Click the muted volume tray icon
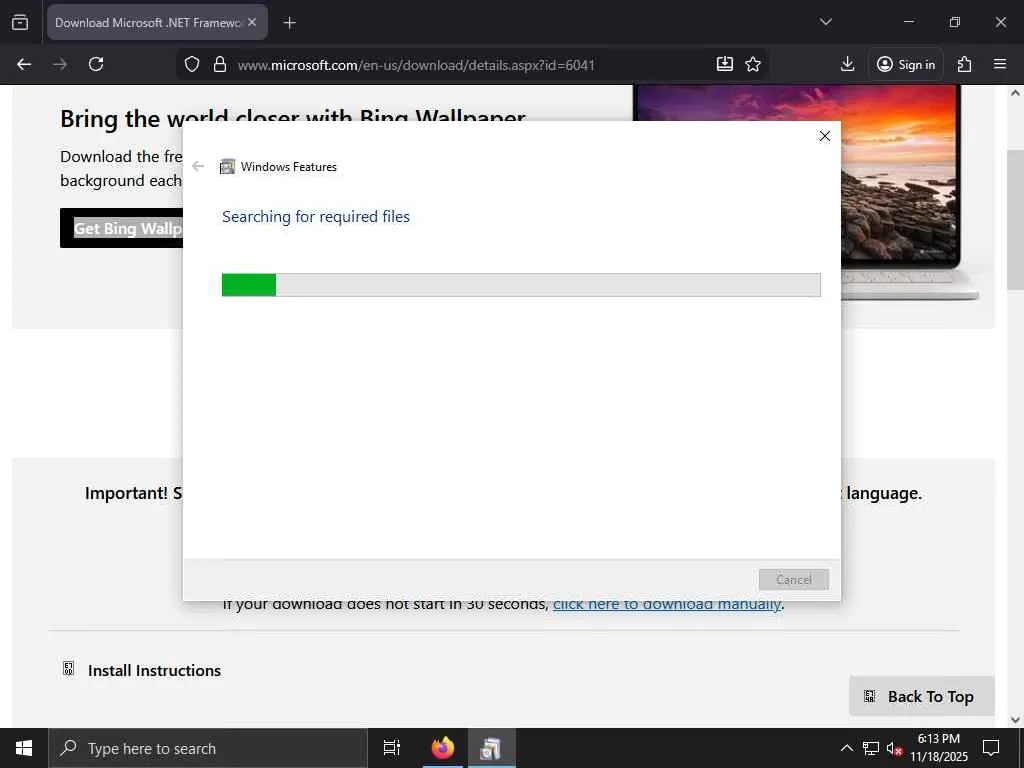 894,748
